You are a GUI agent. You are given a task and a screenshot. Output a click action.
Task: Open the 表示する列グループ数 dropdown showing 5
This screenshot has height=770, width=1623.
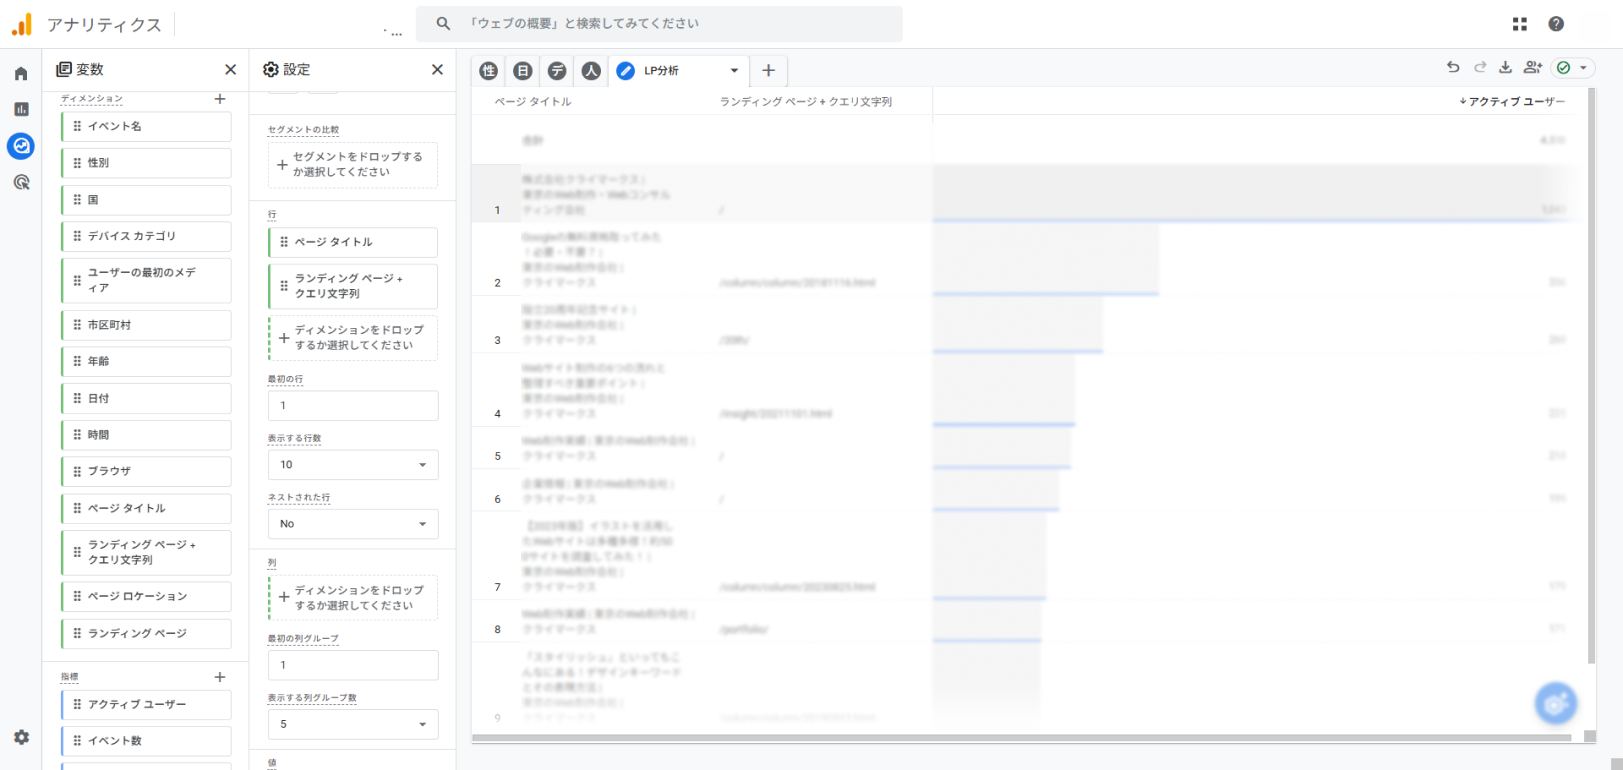point(353,724)
